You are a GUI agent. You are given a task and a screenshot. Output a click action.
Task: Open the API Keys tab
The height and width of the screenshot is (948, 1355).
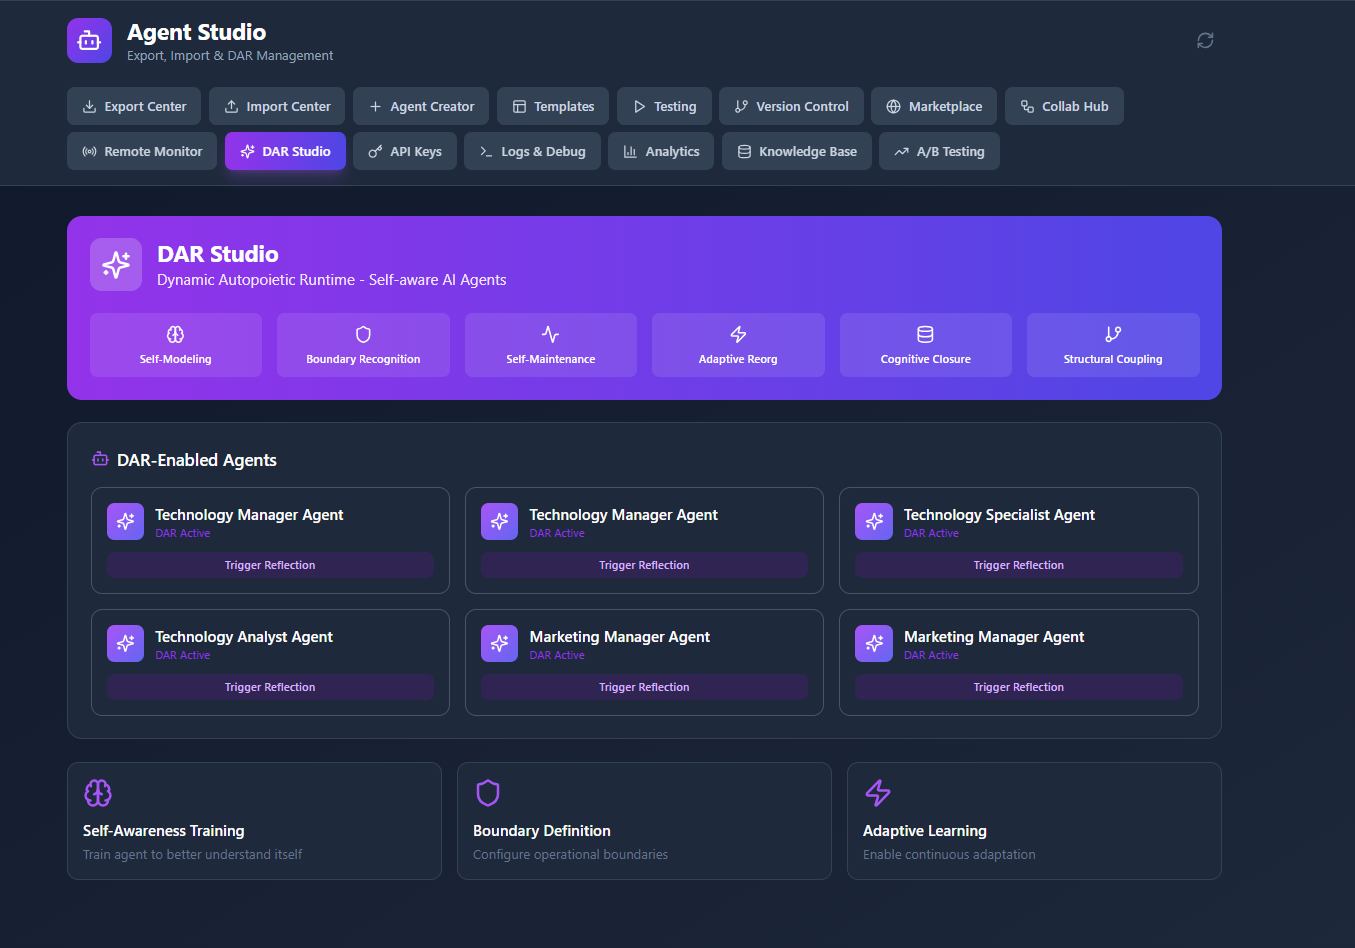coord(405,151)
